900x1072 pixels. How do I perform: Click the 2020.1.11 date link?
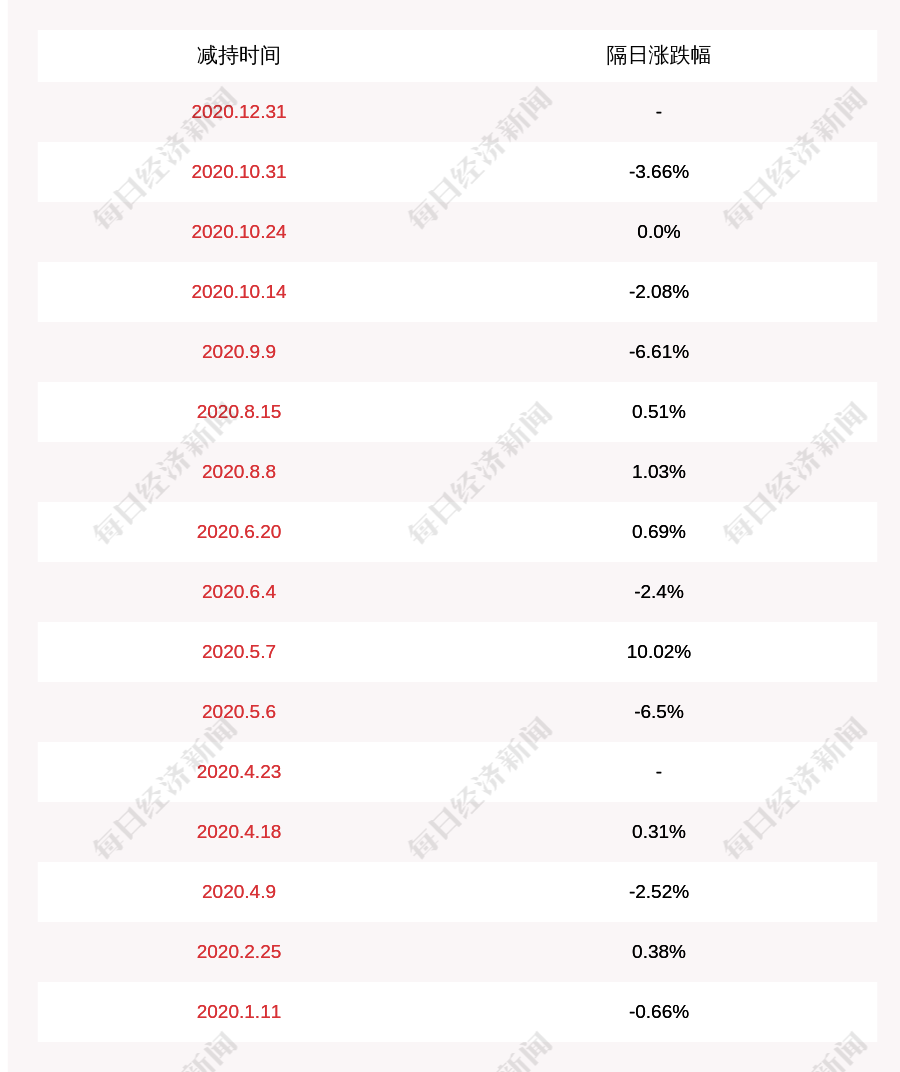[x=238, y=1012]
